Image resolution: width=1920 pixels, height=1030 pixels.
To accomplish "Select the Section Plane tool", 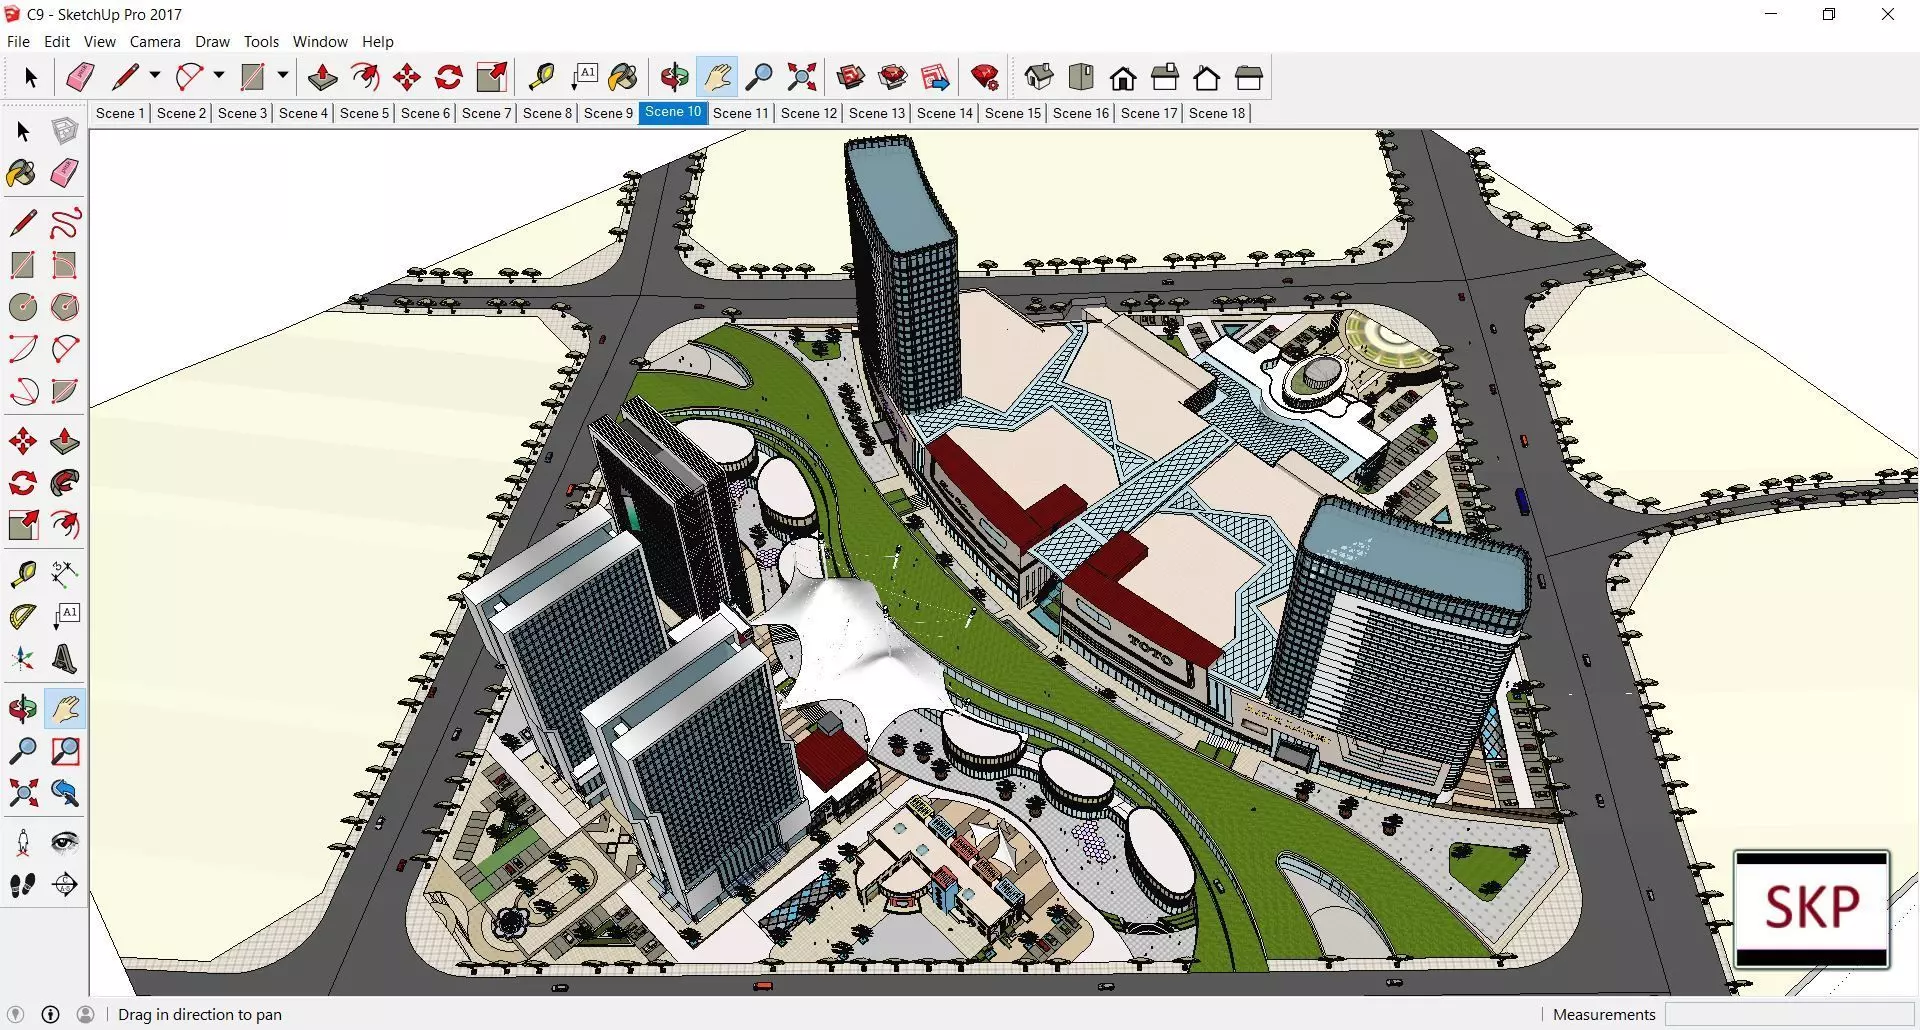I will (65, 885).
